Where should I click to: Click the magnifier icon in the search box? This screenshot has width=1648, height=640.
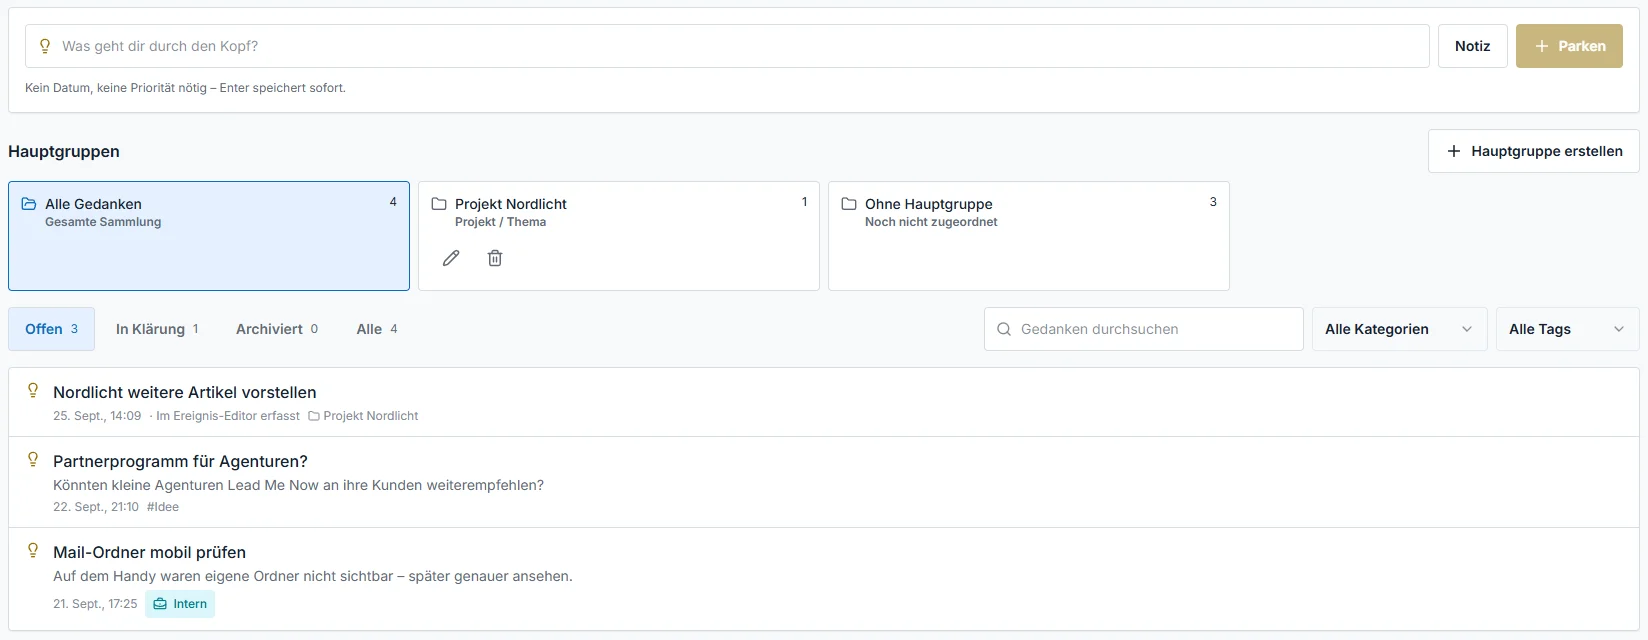pos(1004,329)
